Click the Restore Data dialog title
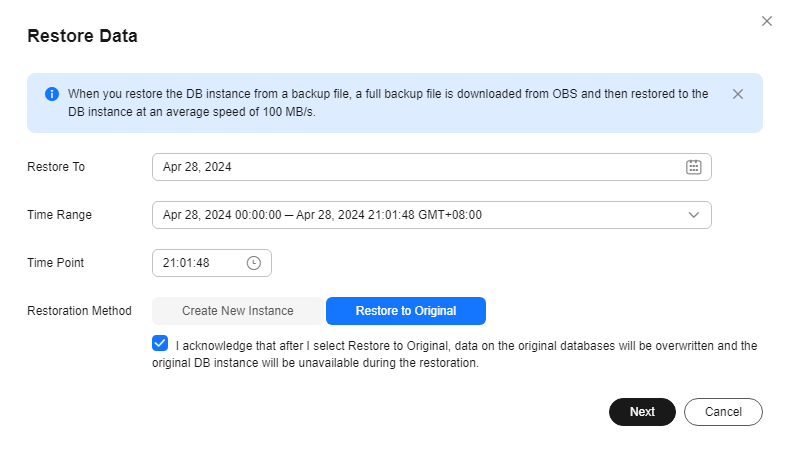 (82, 36)
